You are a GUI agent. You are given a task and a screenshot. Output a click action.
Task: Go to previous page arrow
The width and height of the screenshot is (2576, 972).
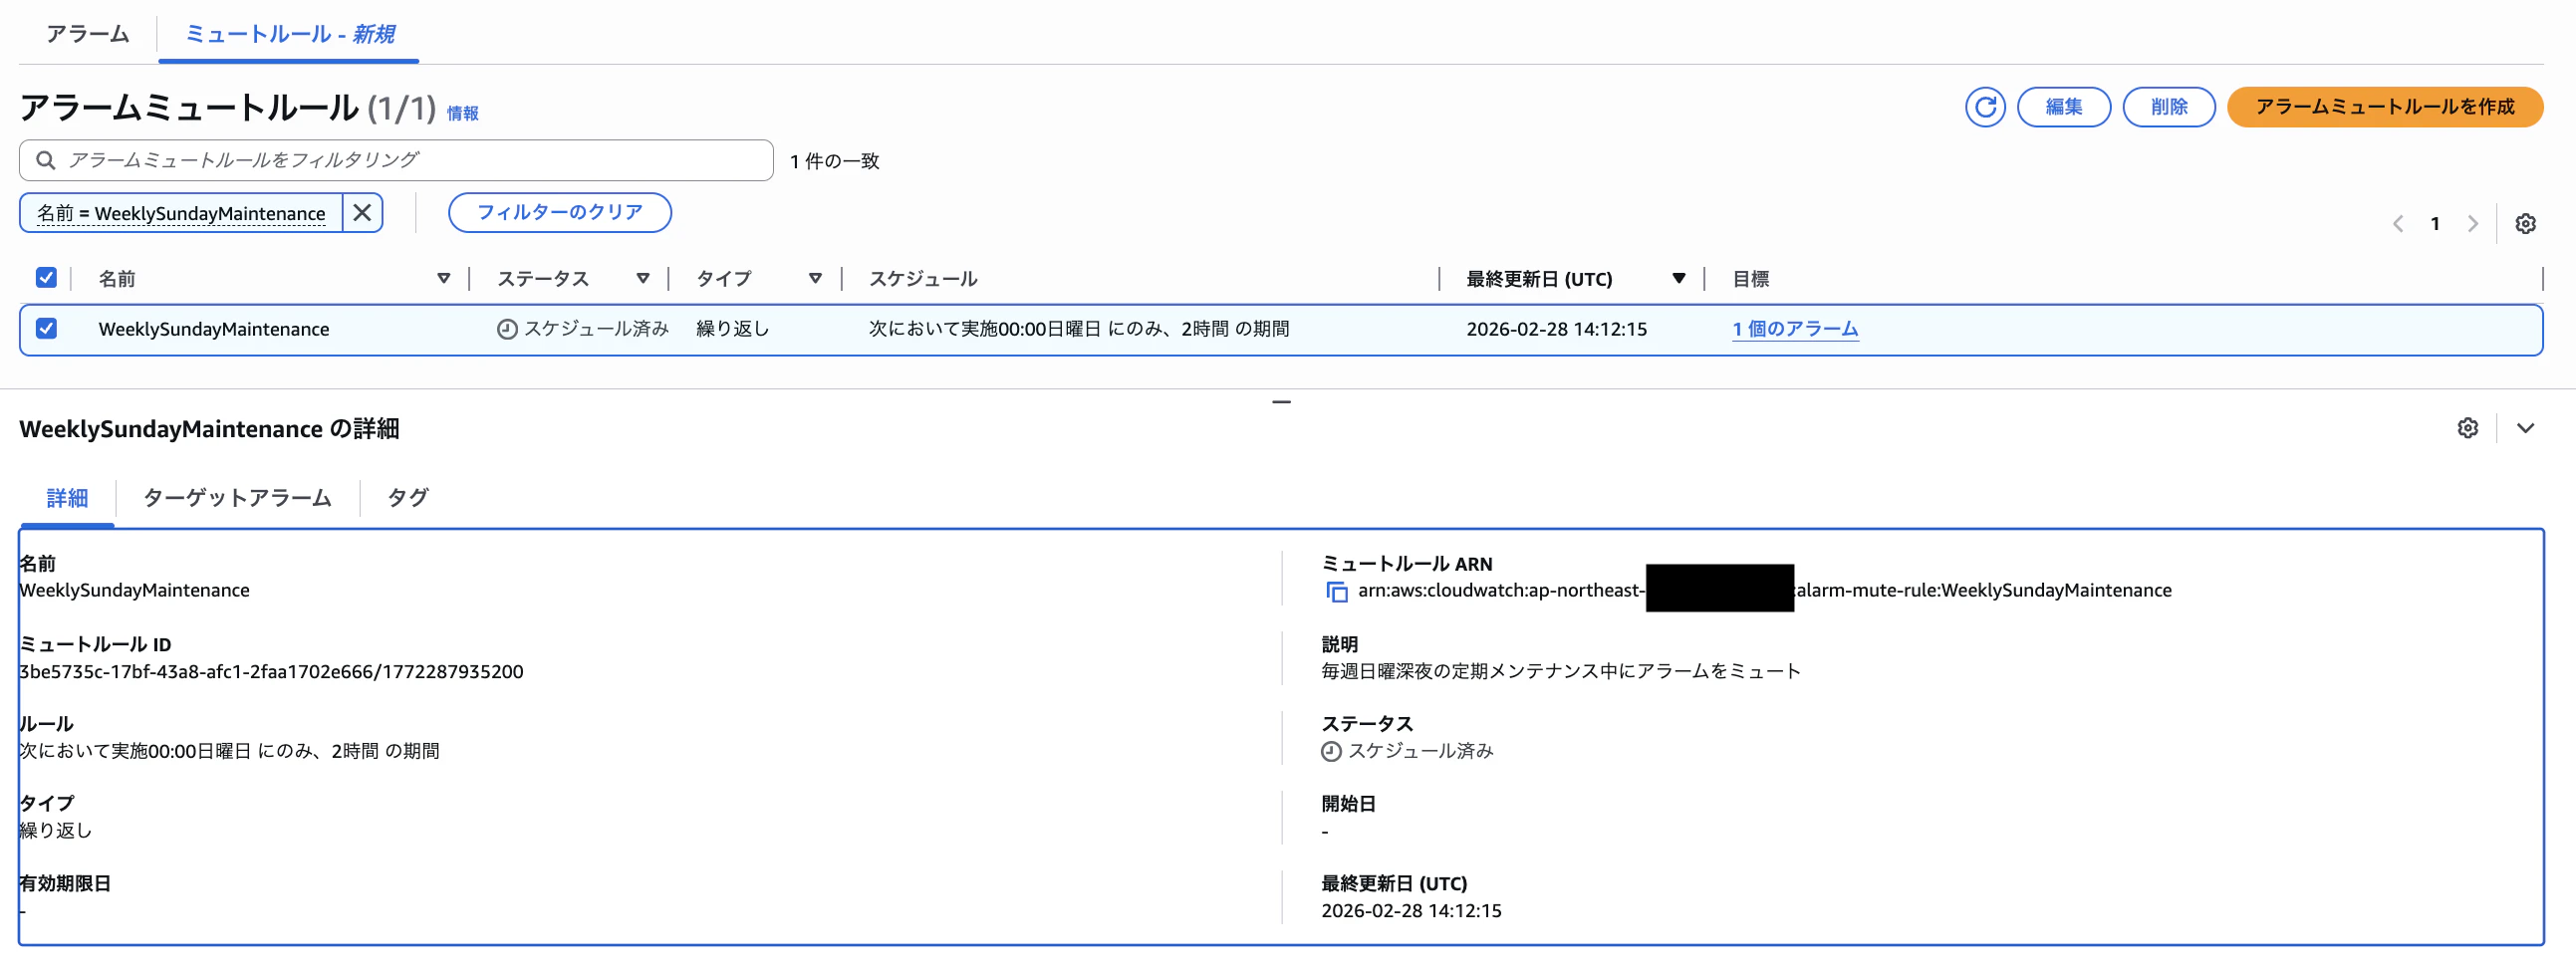click(2397, 224)
